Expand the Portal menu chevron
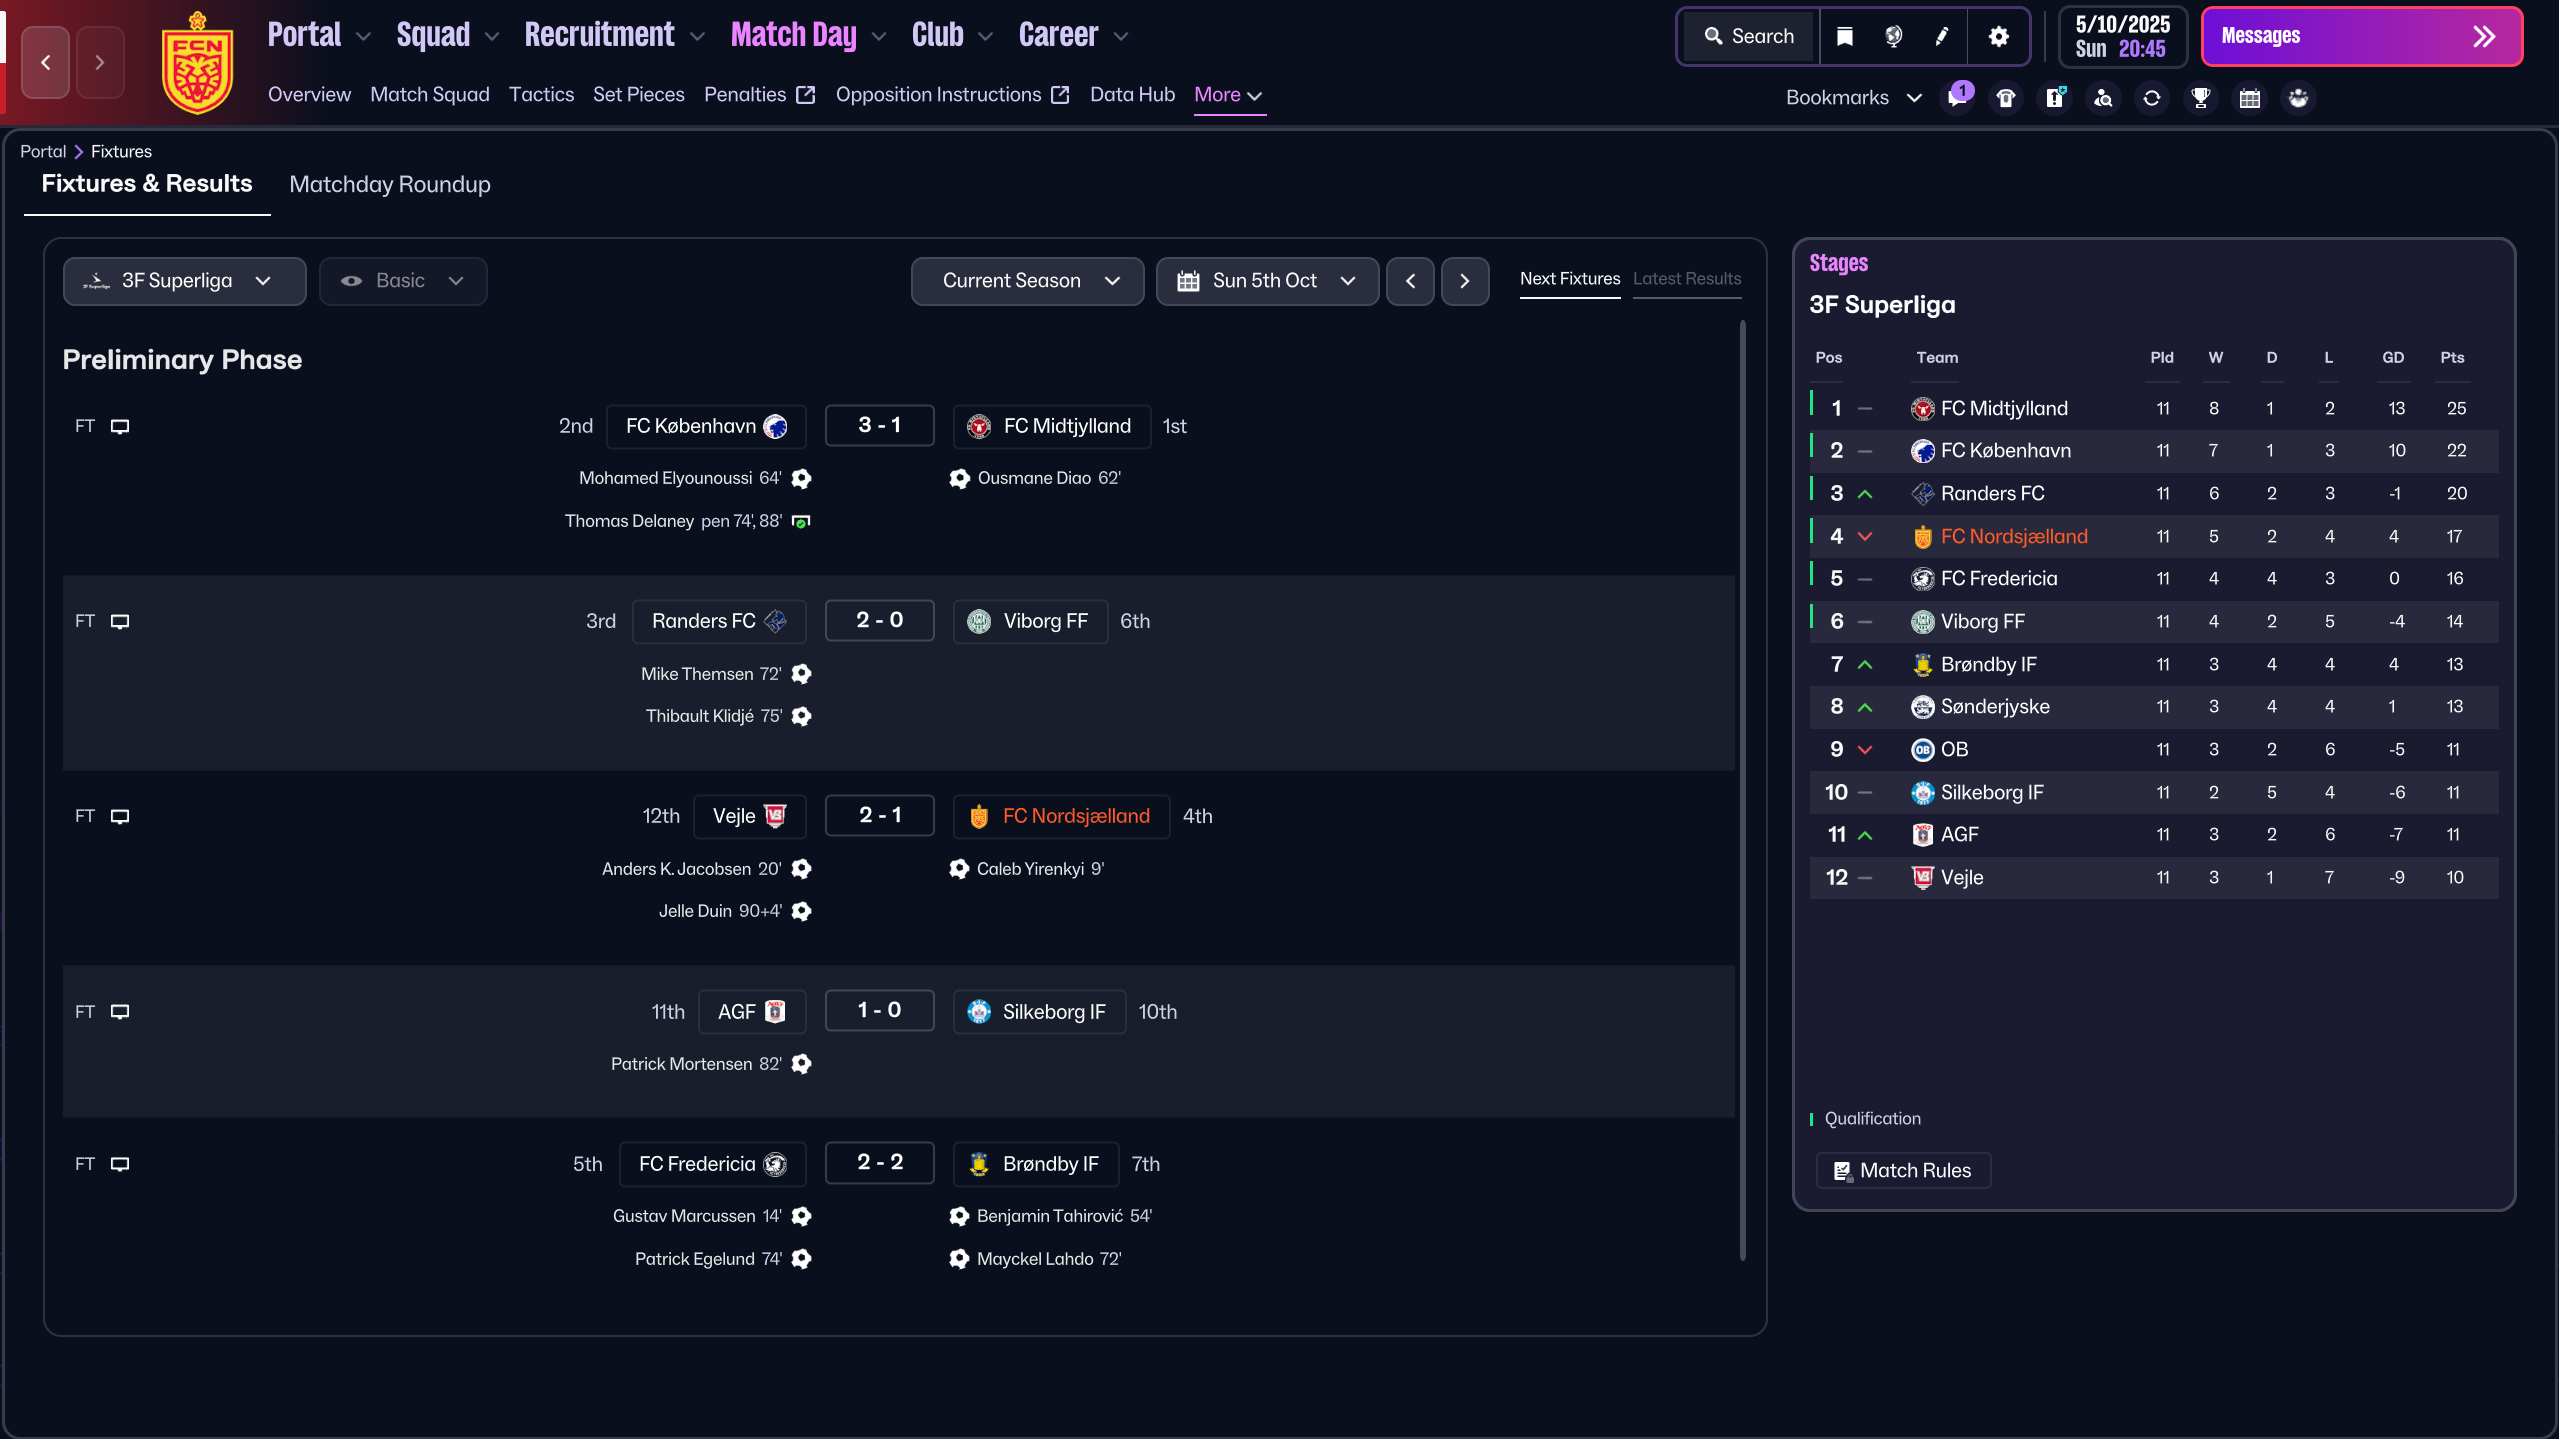The height and width of the screenshot is (1439, 2559). (364, 37)
